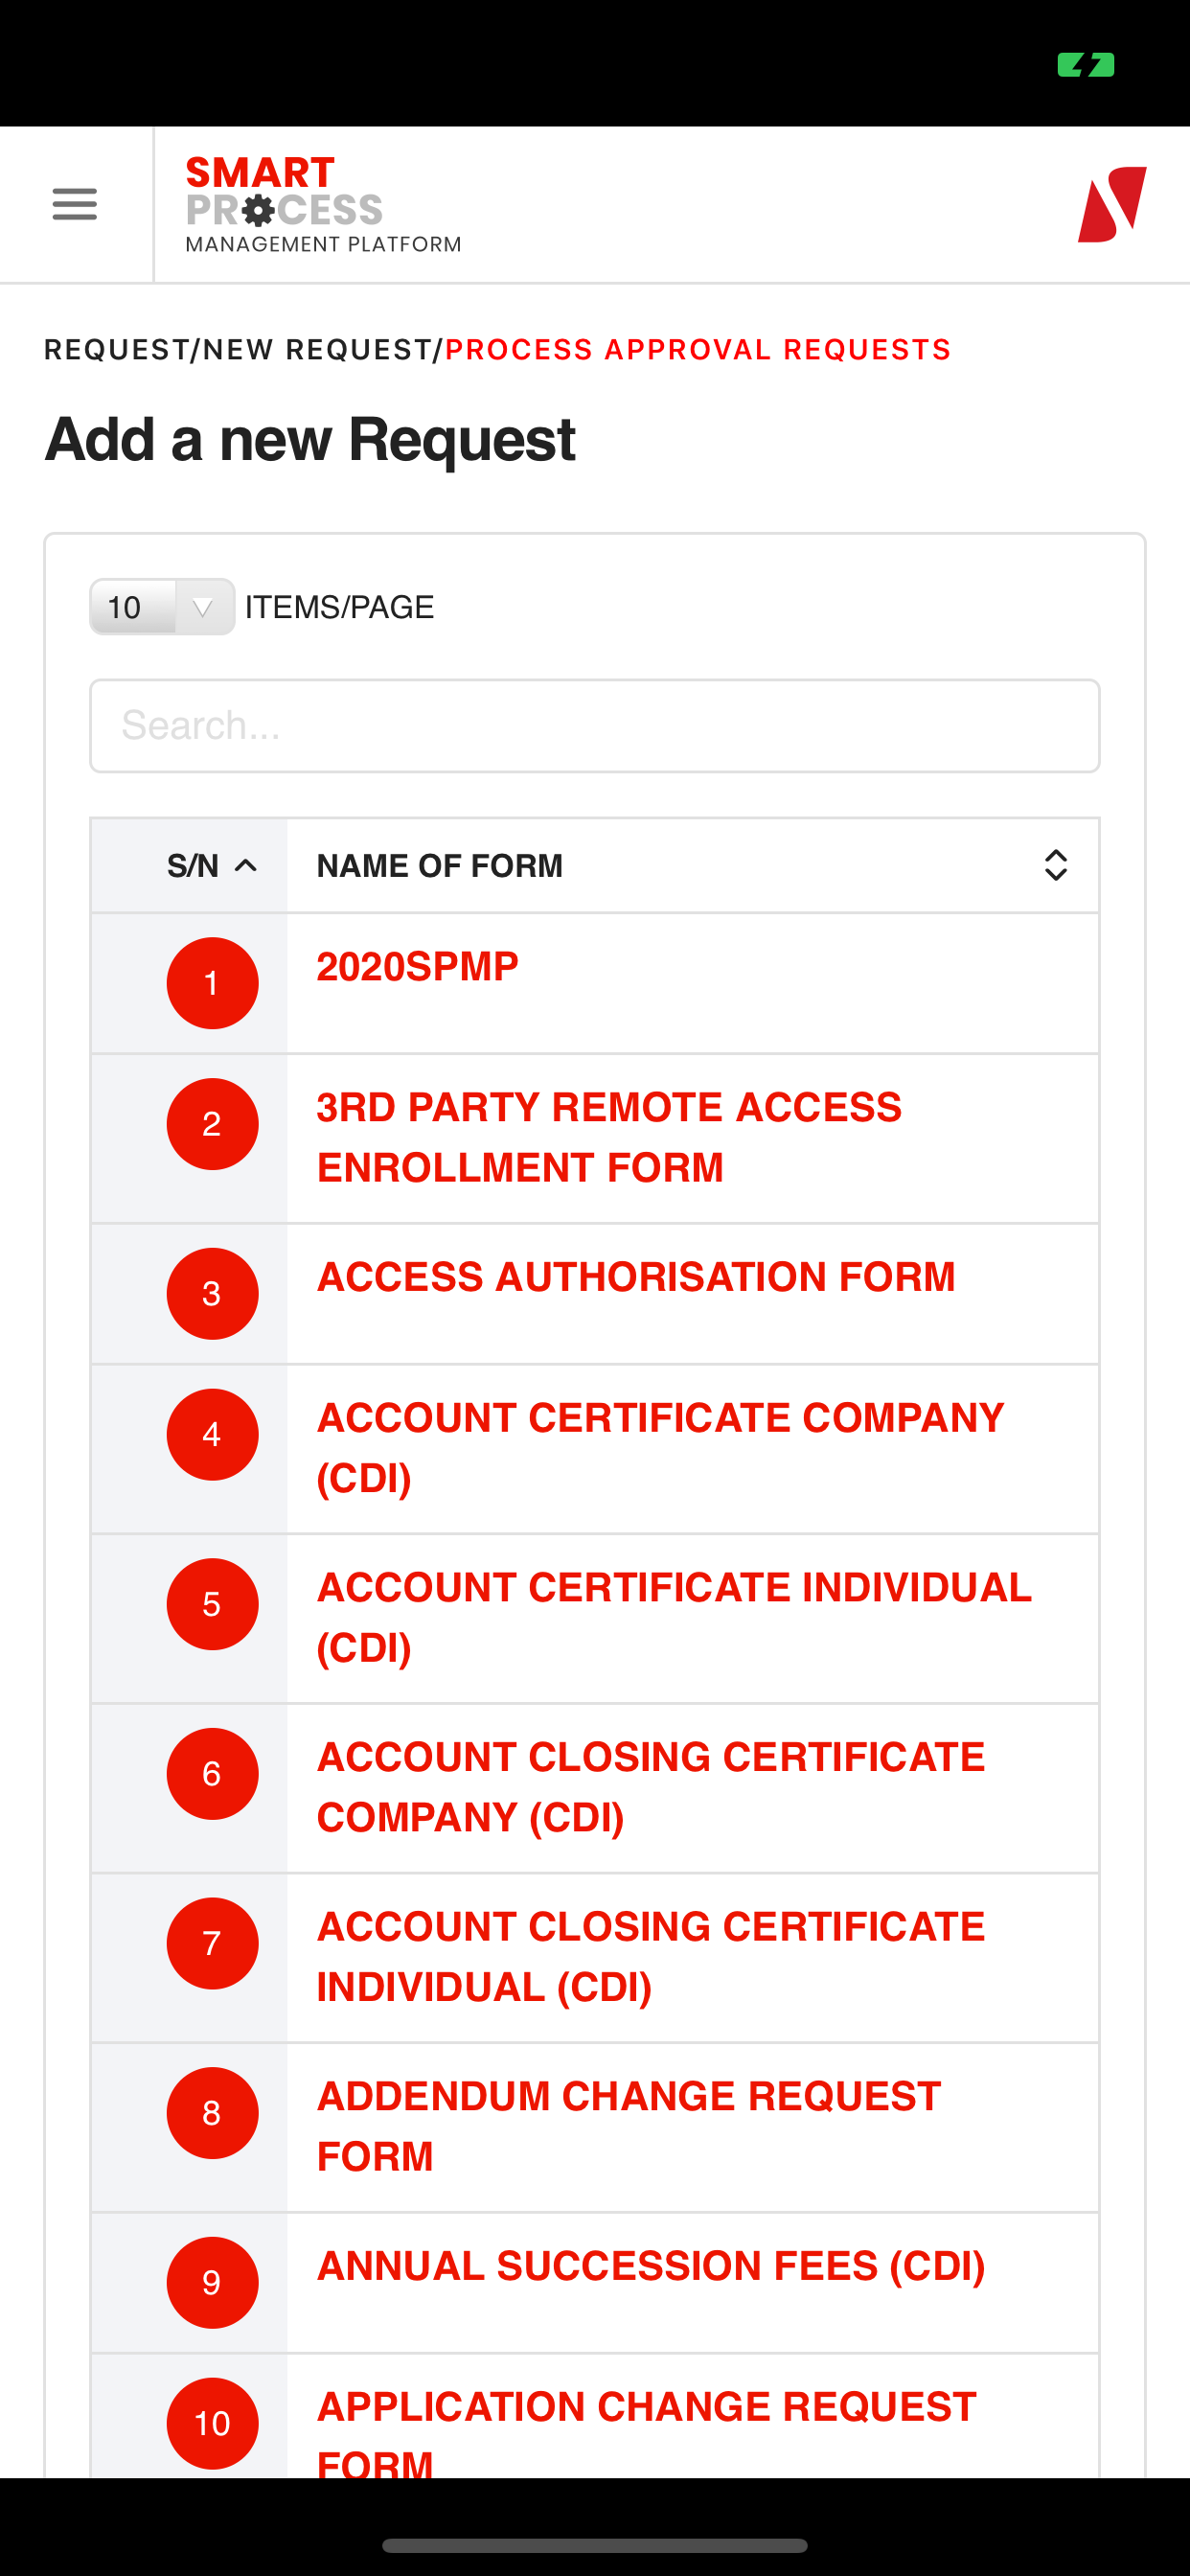The height and width of the screenshot is (2576, 1190).
Task: Click inside the Search field
Action: click(x=594, y=725)
